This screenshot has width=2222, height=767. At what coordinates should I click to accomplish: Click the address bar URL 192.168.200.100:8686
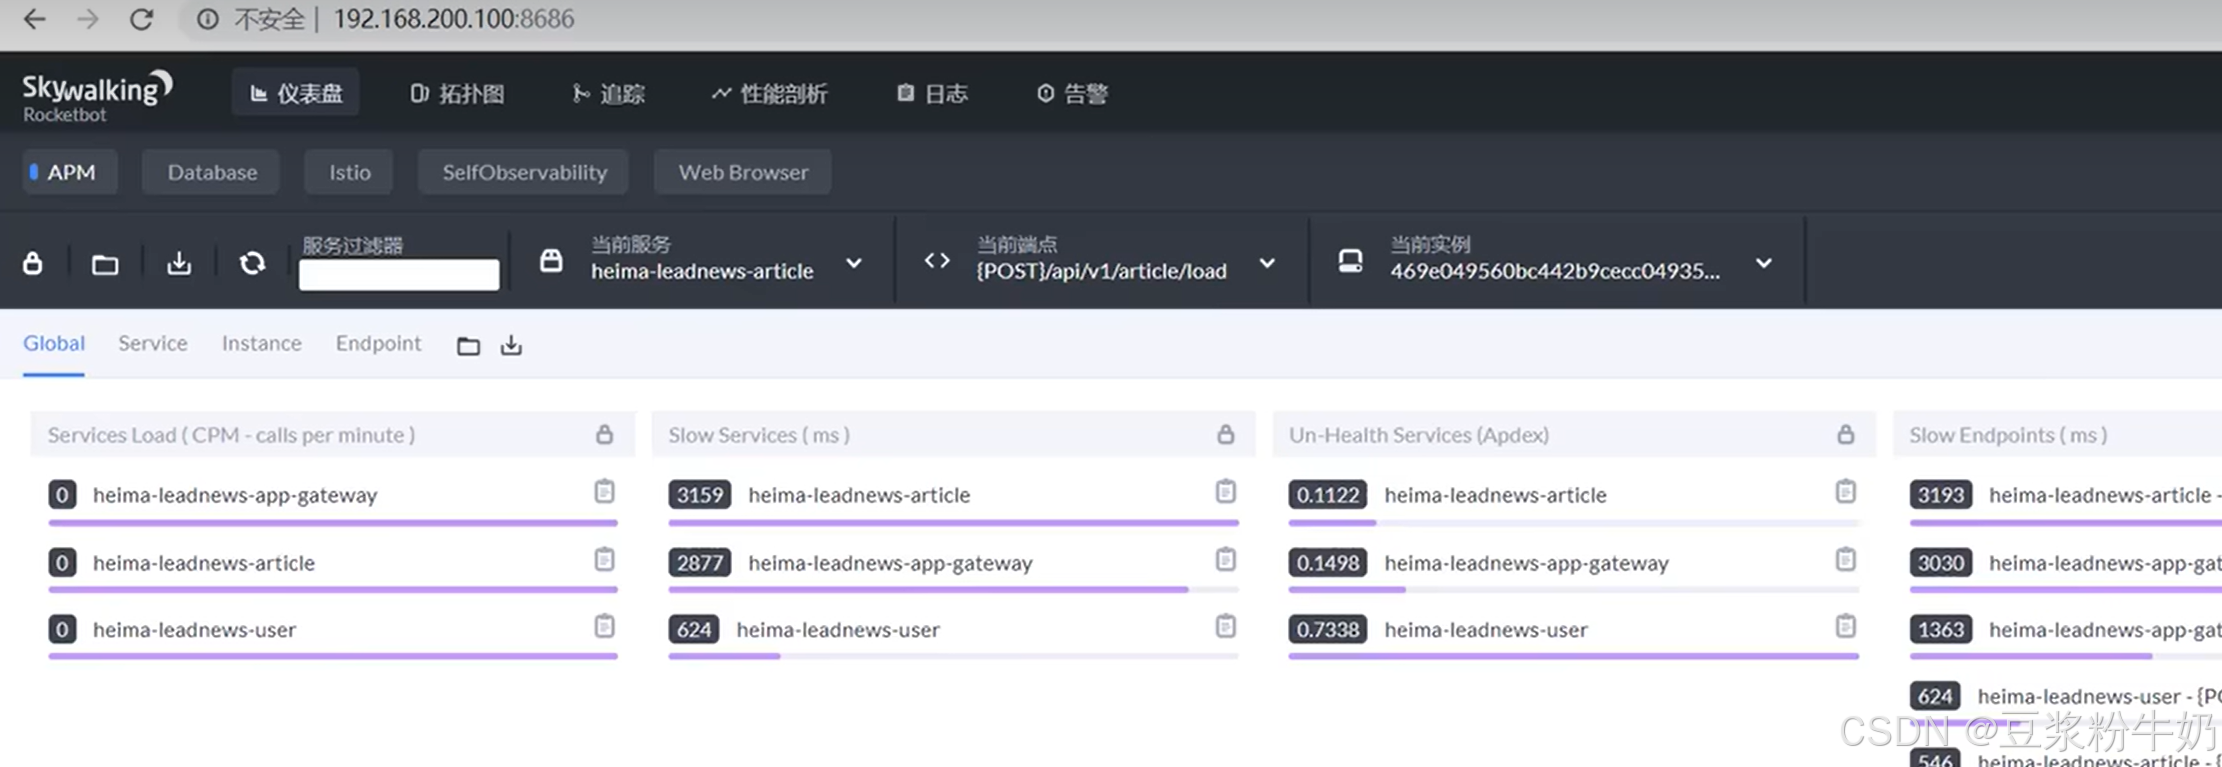(454, 19)
